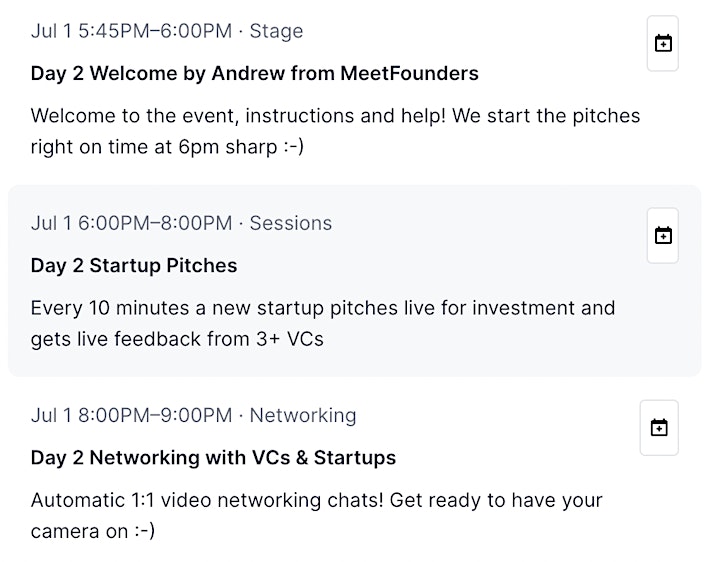Click the 'camera on :-)' description line
720x562 pixels.
[93, 531]
